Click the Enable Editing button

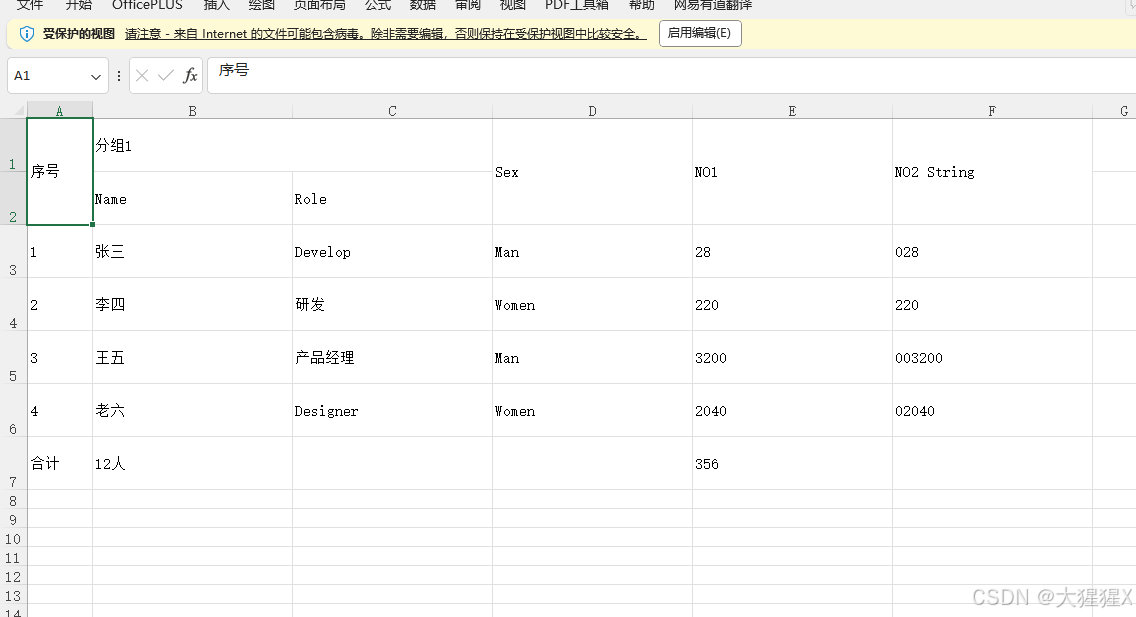point(700,33)
